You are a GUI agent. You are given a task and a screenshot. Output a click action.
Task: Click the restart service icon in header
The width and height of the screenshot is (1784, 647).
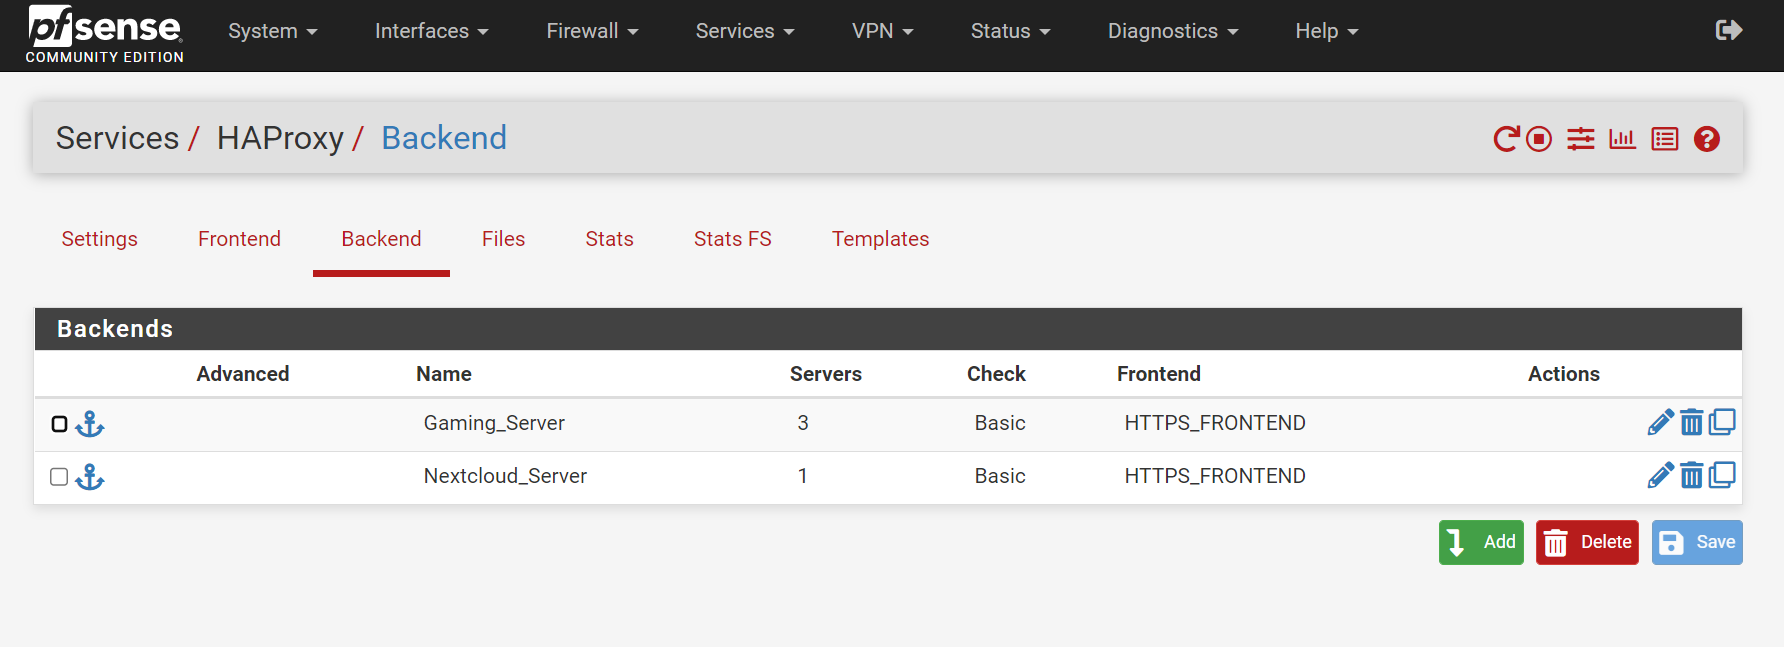[1506, 139]
